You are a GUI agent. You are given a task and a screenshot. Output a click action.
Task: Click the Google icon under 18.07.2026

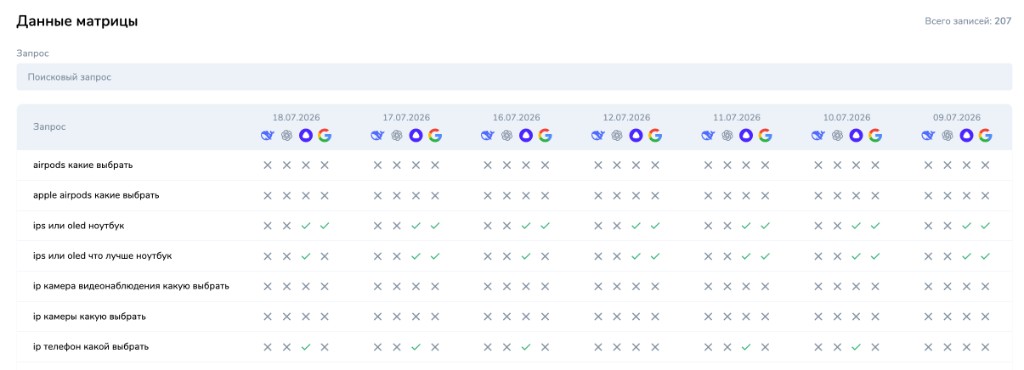click(x=325, y=136)
